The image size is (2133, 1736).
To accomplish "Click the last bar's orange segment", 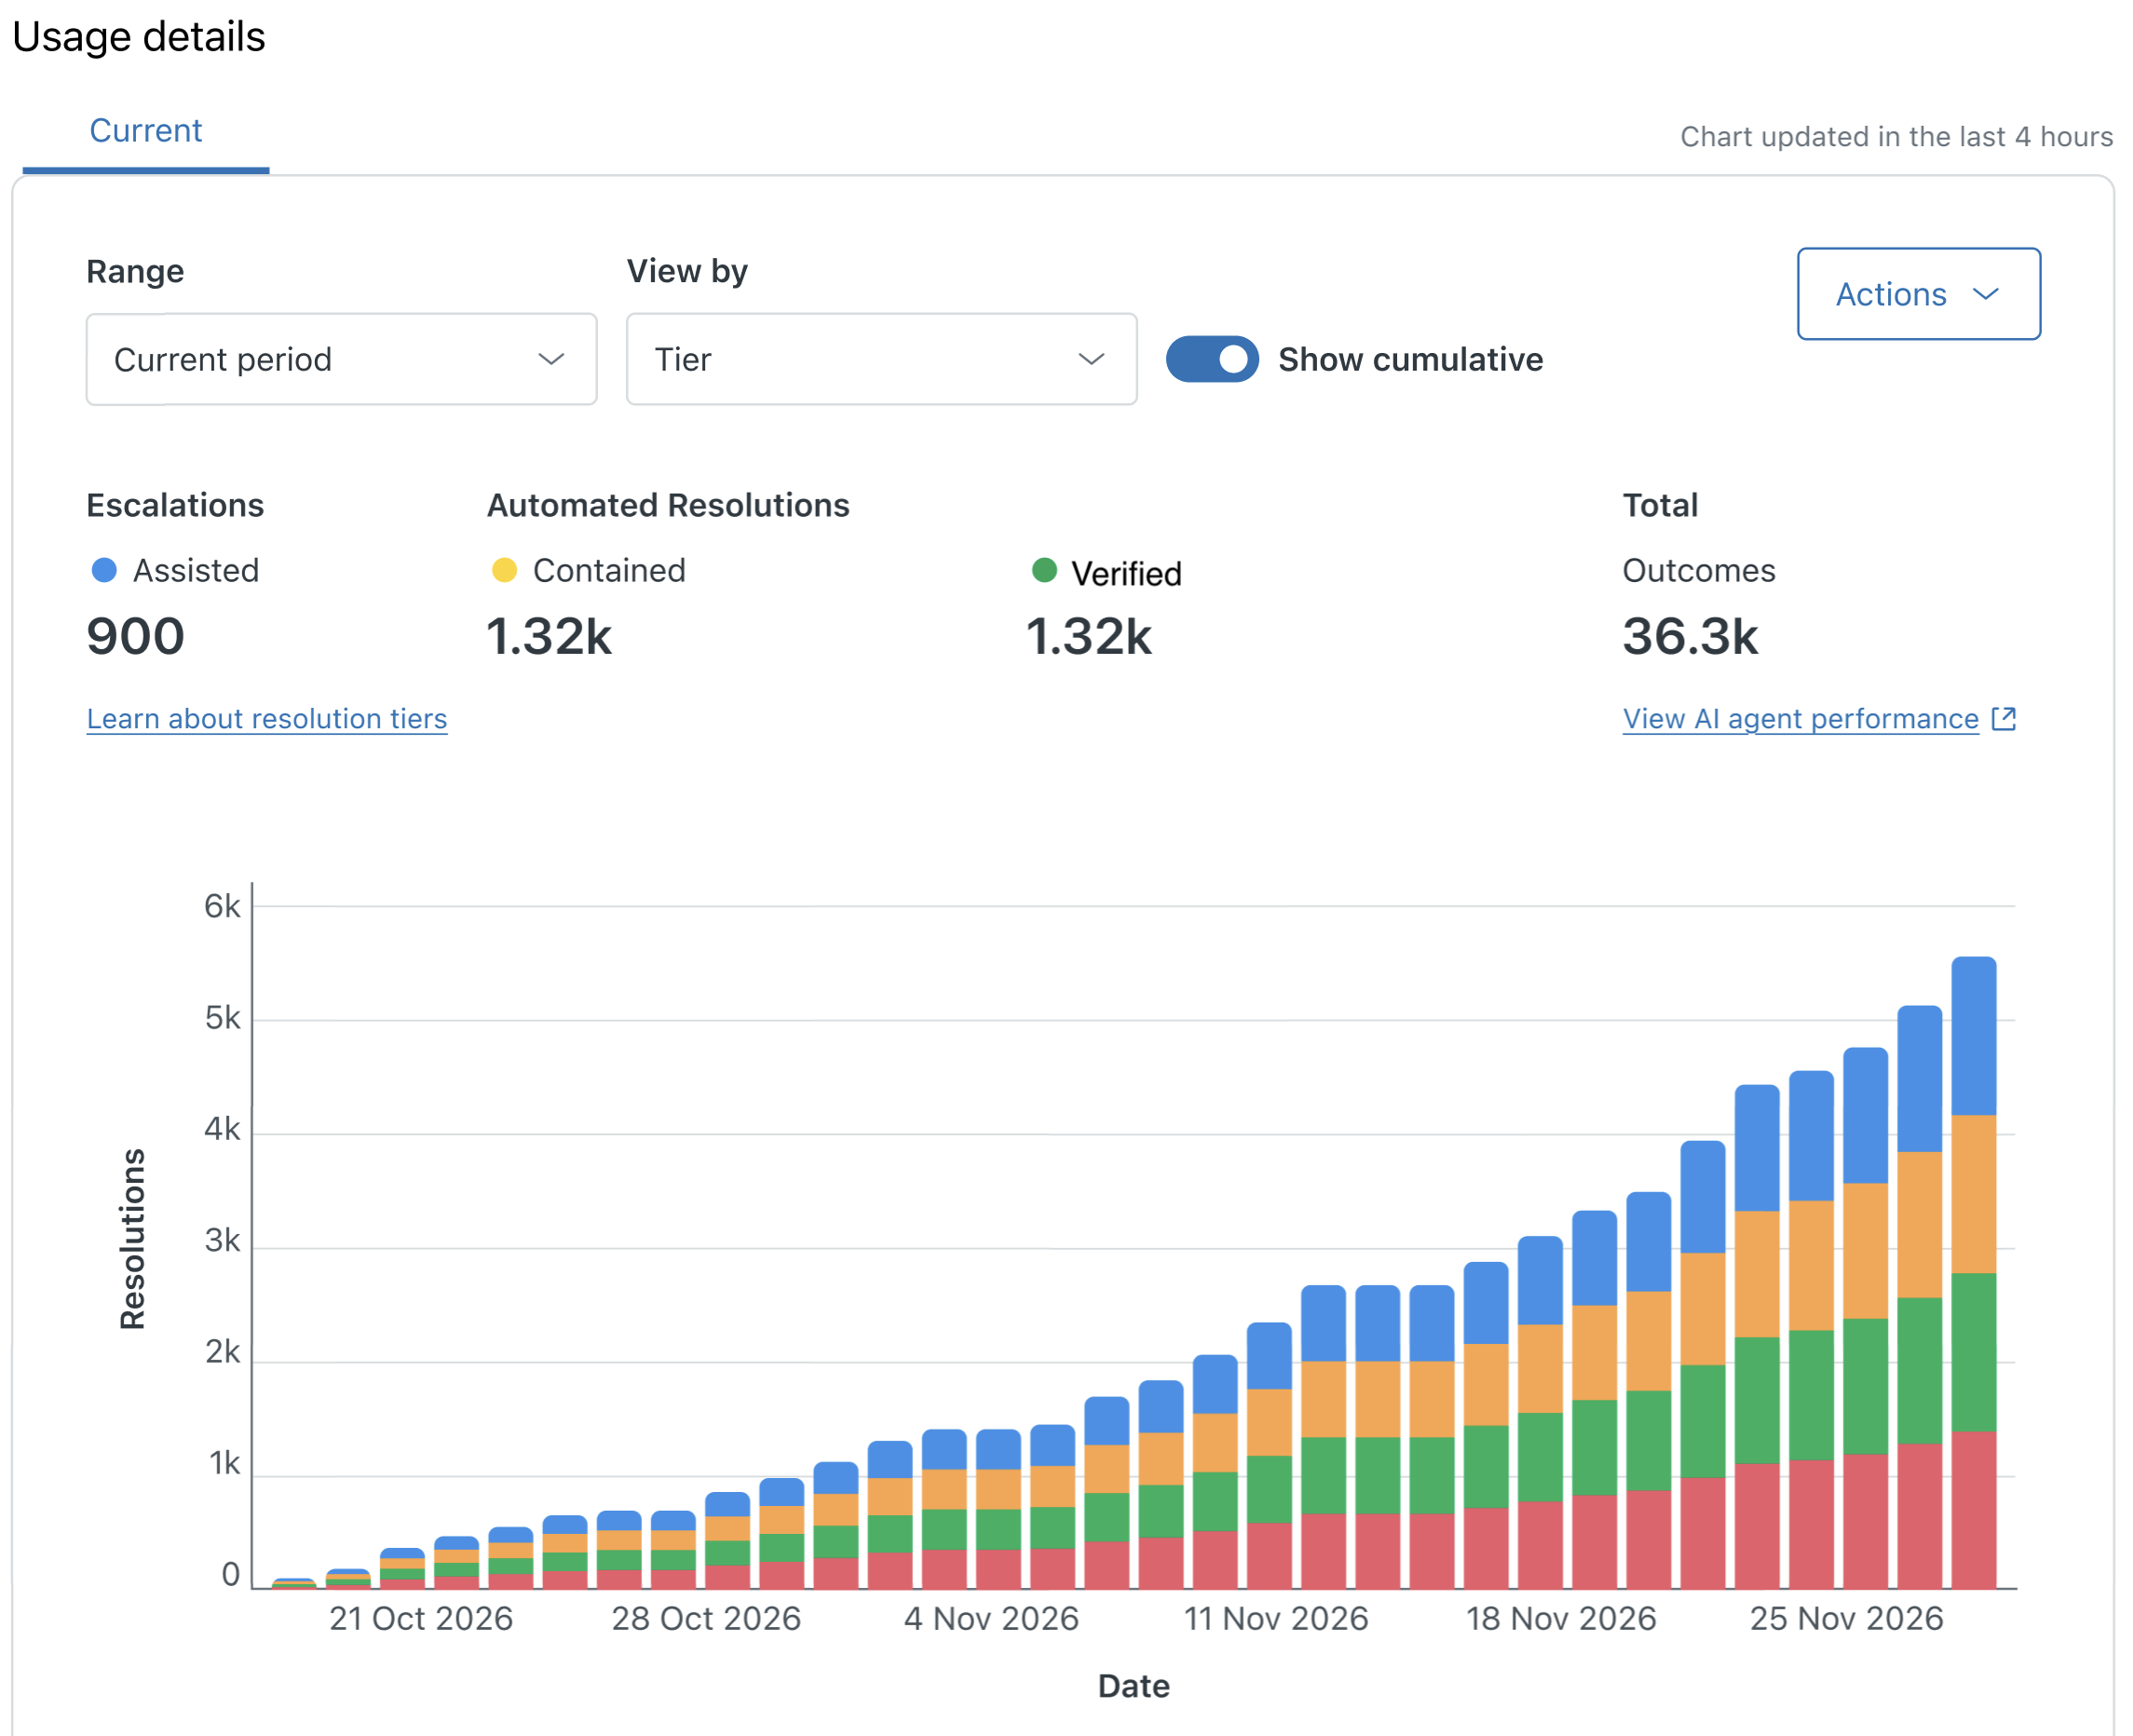I will [x=1974, y=1194].
